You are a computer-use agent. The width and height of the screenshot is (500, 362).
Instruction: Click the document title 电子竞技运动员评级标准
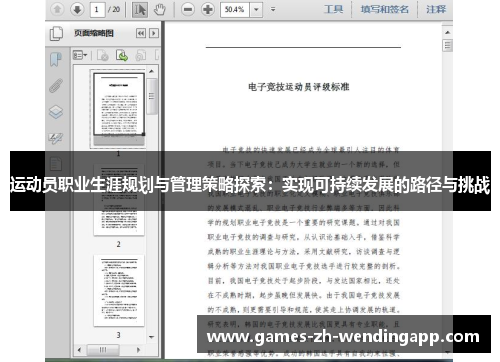299,87
